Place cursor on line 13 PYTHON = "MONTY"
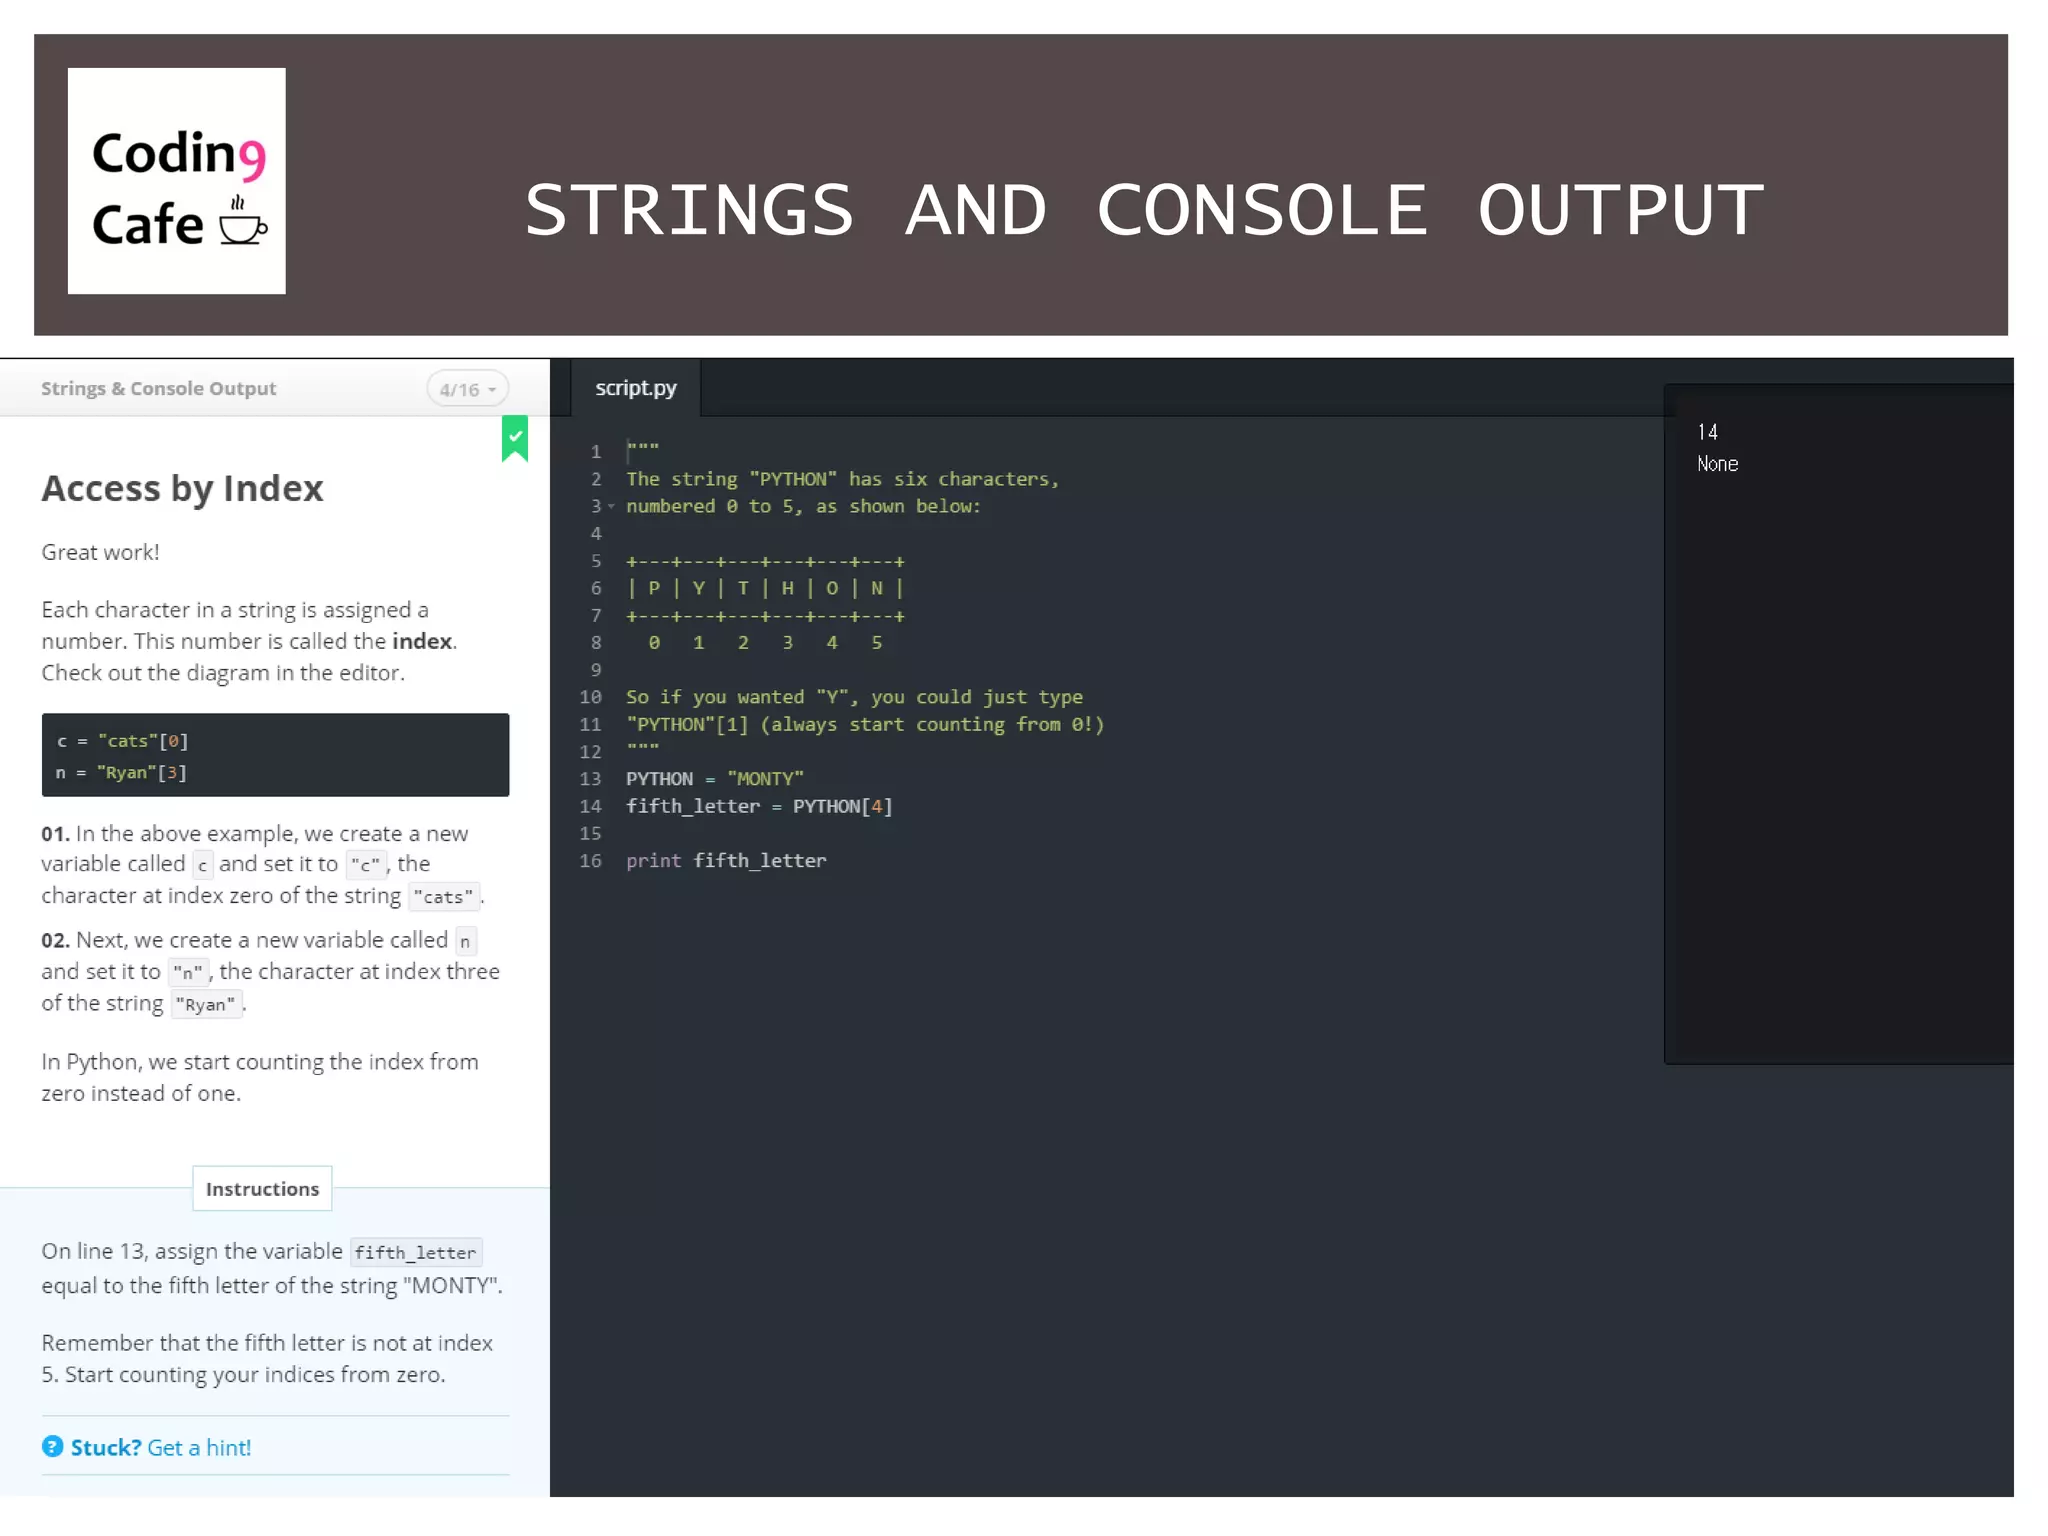Screen dimensions: 2048x1536 pyautogui.click(x=714, y=779)
